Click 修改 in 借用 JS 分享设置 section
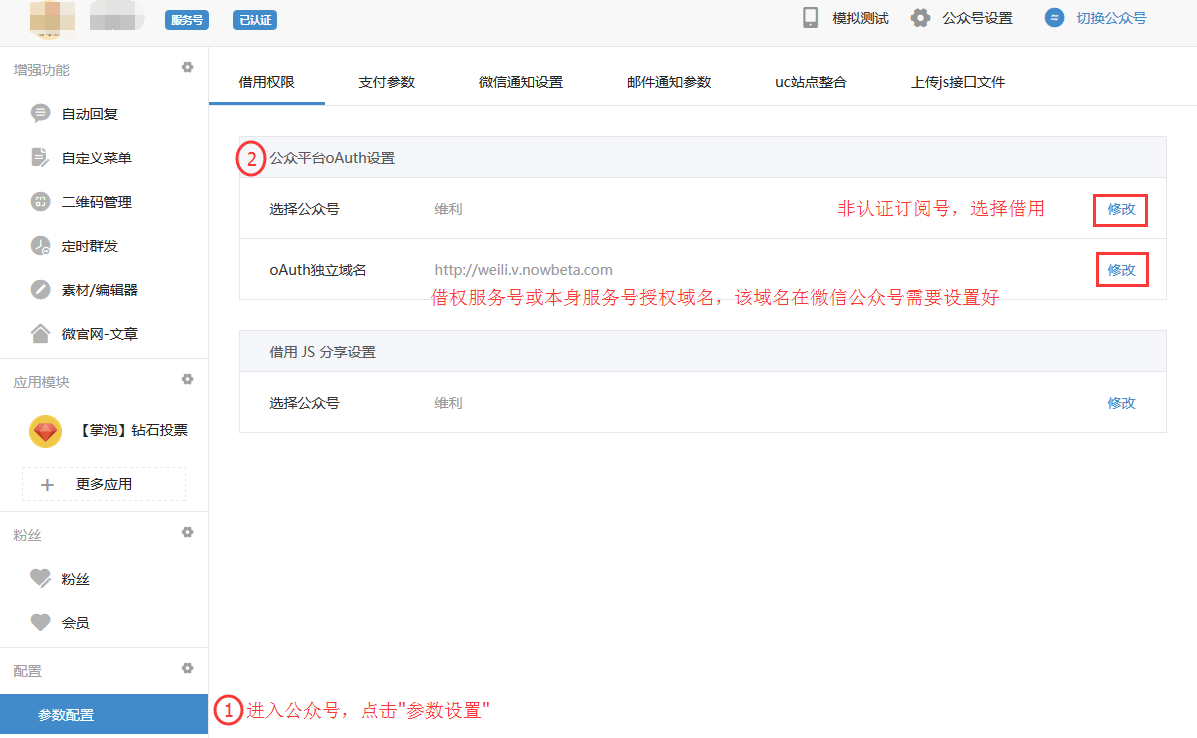The height and width of the screenshot is (738, 1197). [x=1121, y=403]
